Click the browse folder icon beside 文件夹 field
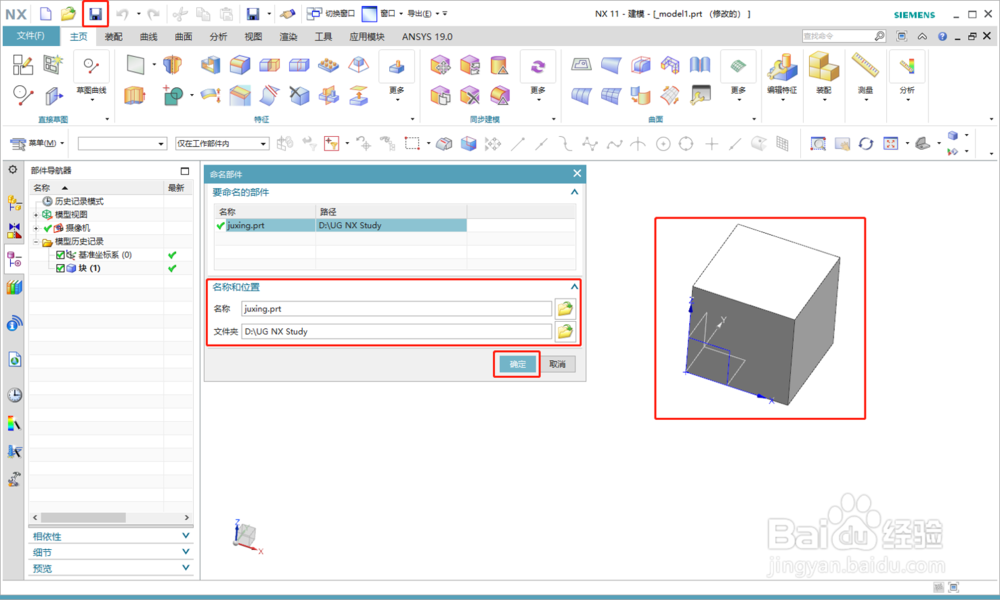This screenshot has width=1000, height=600. coord(565,332)
